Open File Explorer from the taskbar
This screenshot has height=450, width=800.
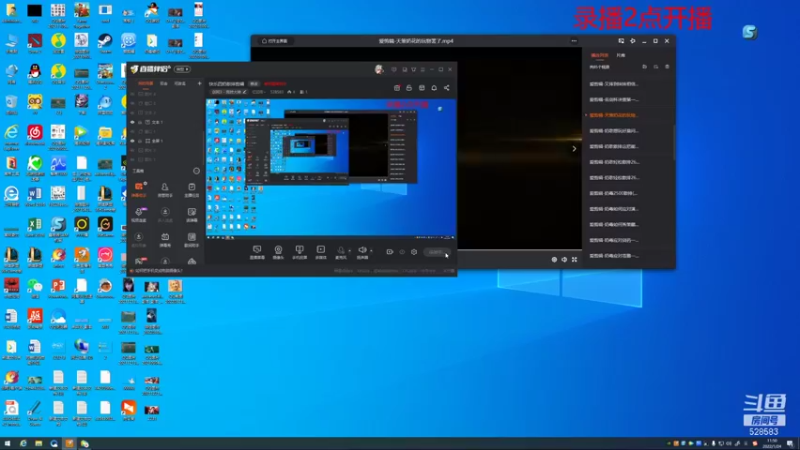38,444
